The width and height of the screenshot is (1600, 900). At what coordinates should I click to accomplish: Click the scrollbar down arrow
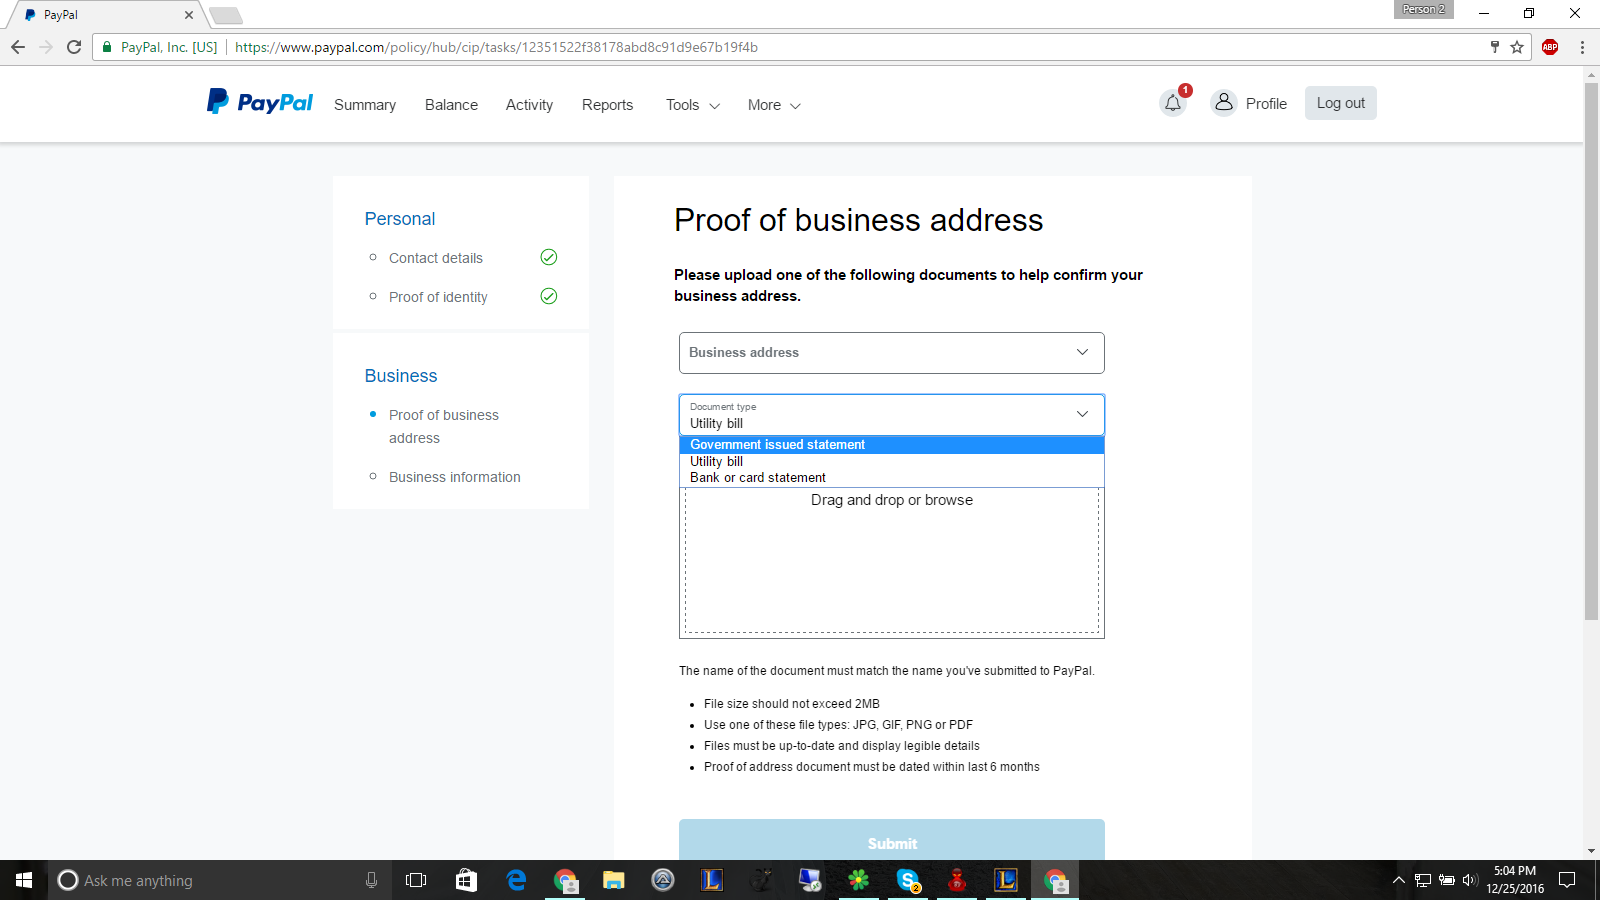point(1591,851)
